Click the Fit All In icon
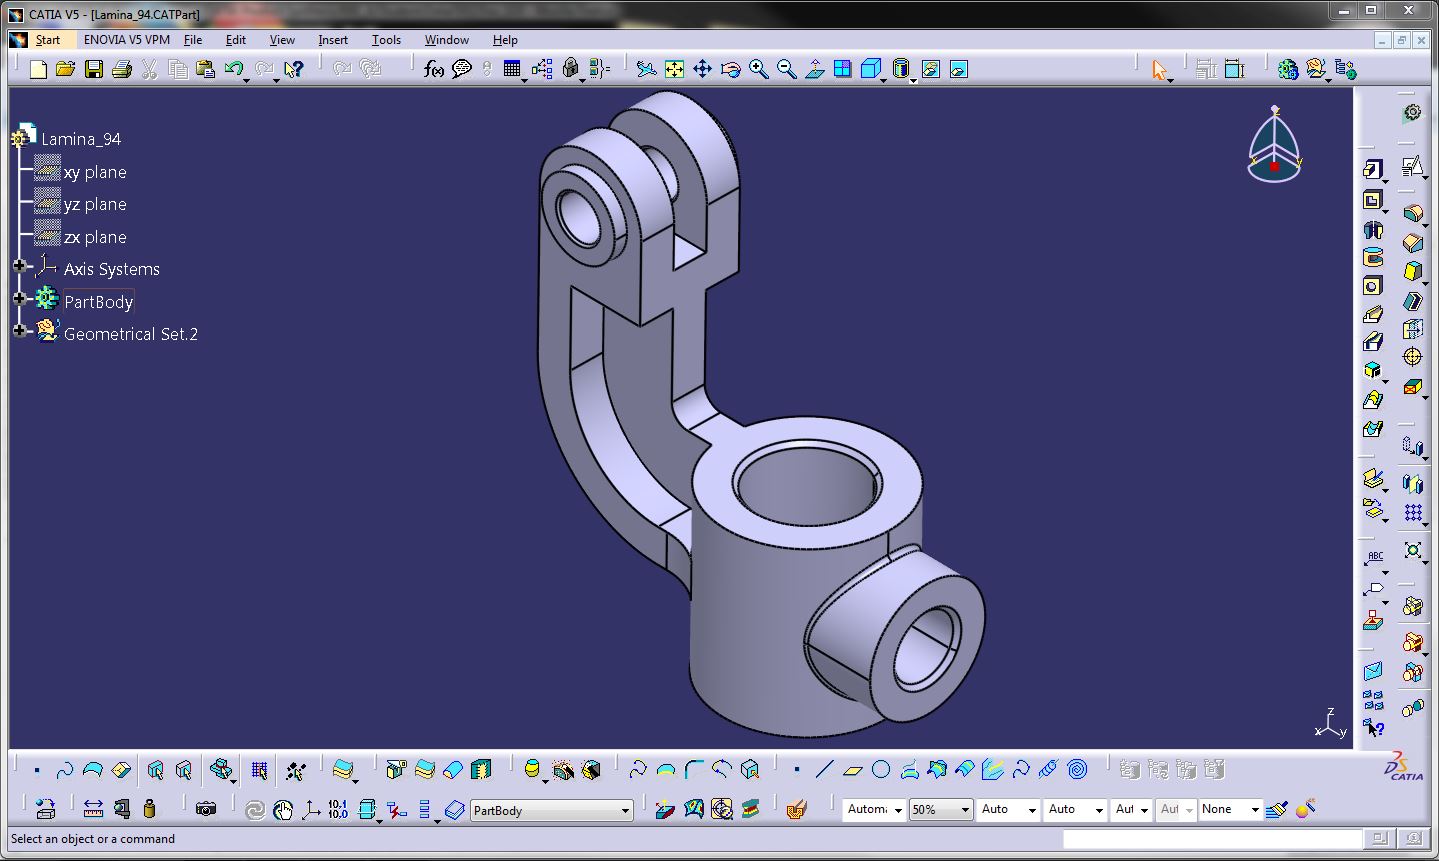 (674, 69)
